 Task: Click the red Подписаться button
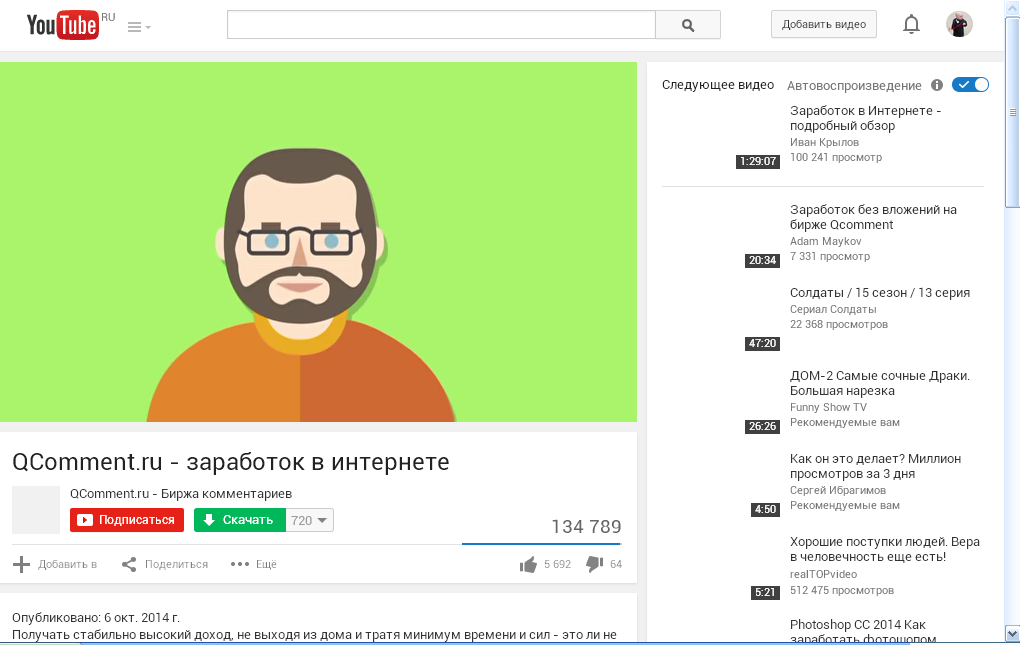click(x=127, y=520)
